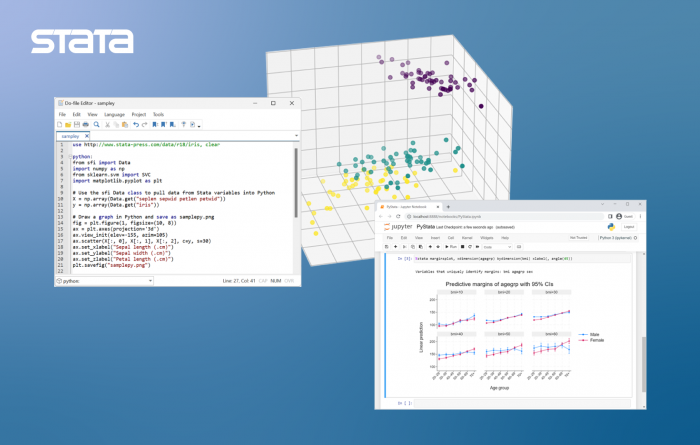Click the second bookmark icon in Do-file toolbar
700x445 pixels.
point(164,125)
